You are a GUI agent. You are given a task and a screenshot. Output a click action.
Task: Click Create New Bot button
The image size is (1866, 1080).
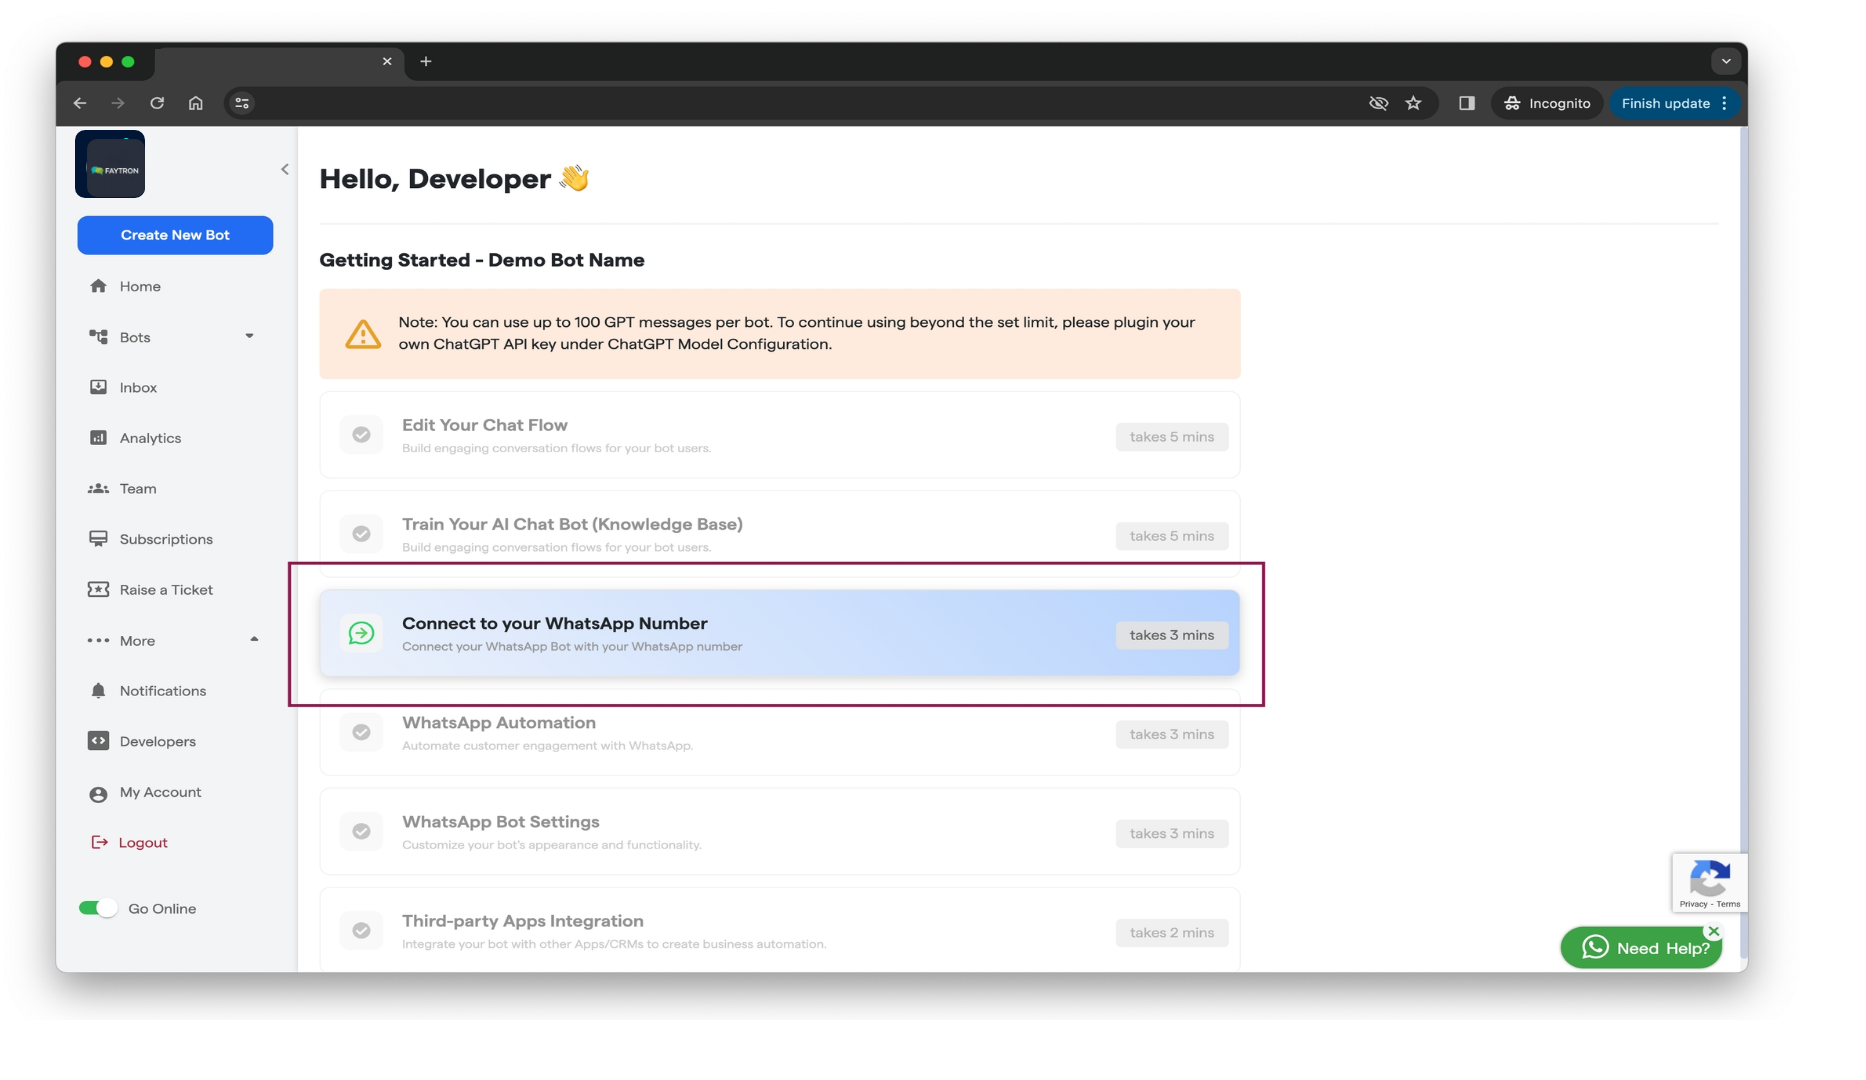coord(175,235)
